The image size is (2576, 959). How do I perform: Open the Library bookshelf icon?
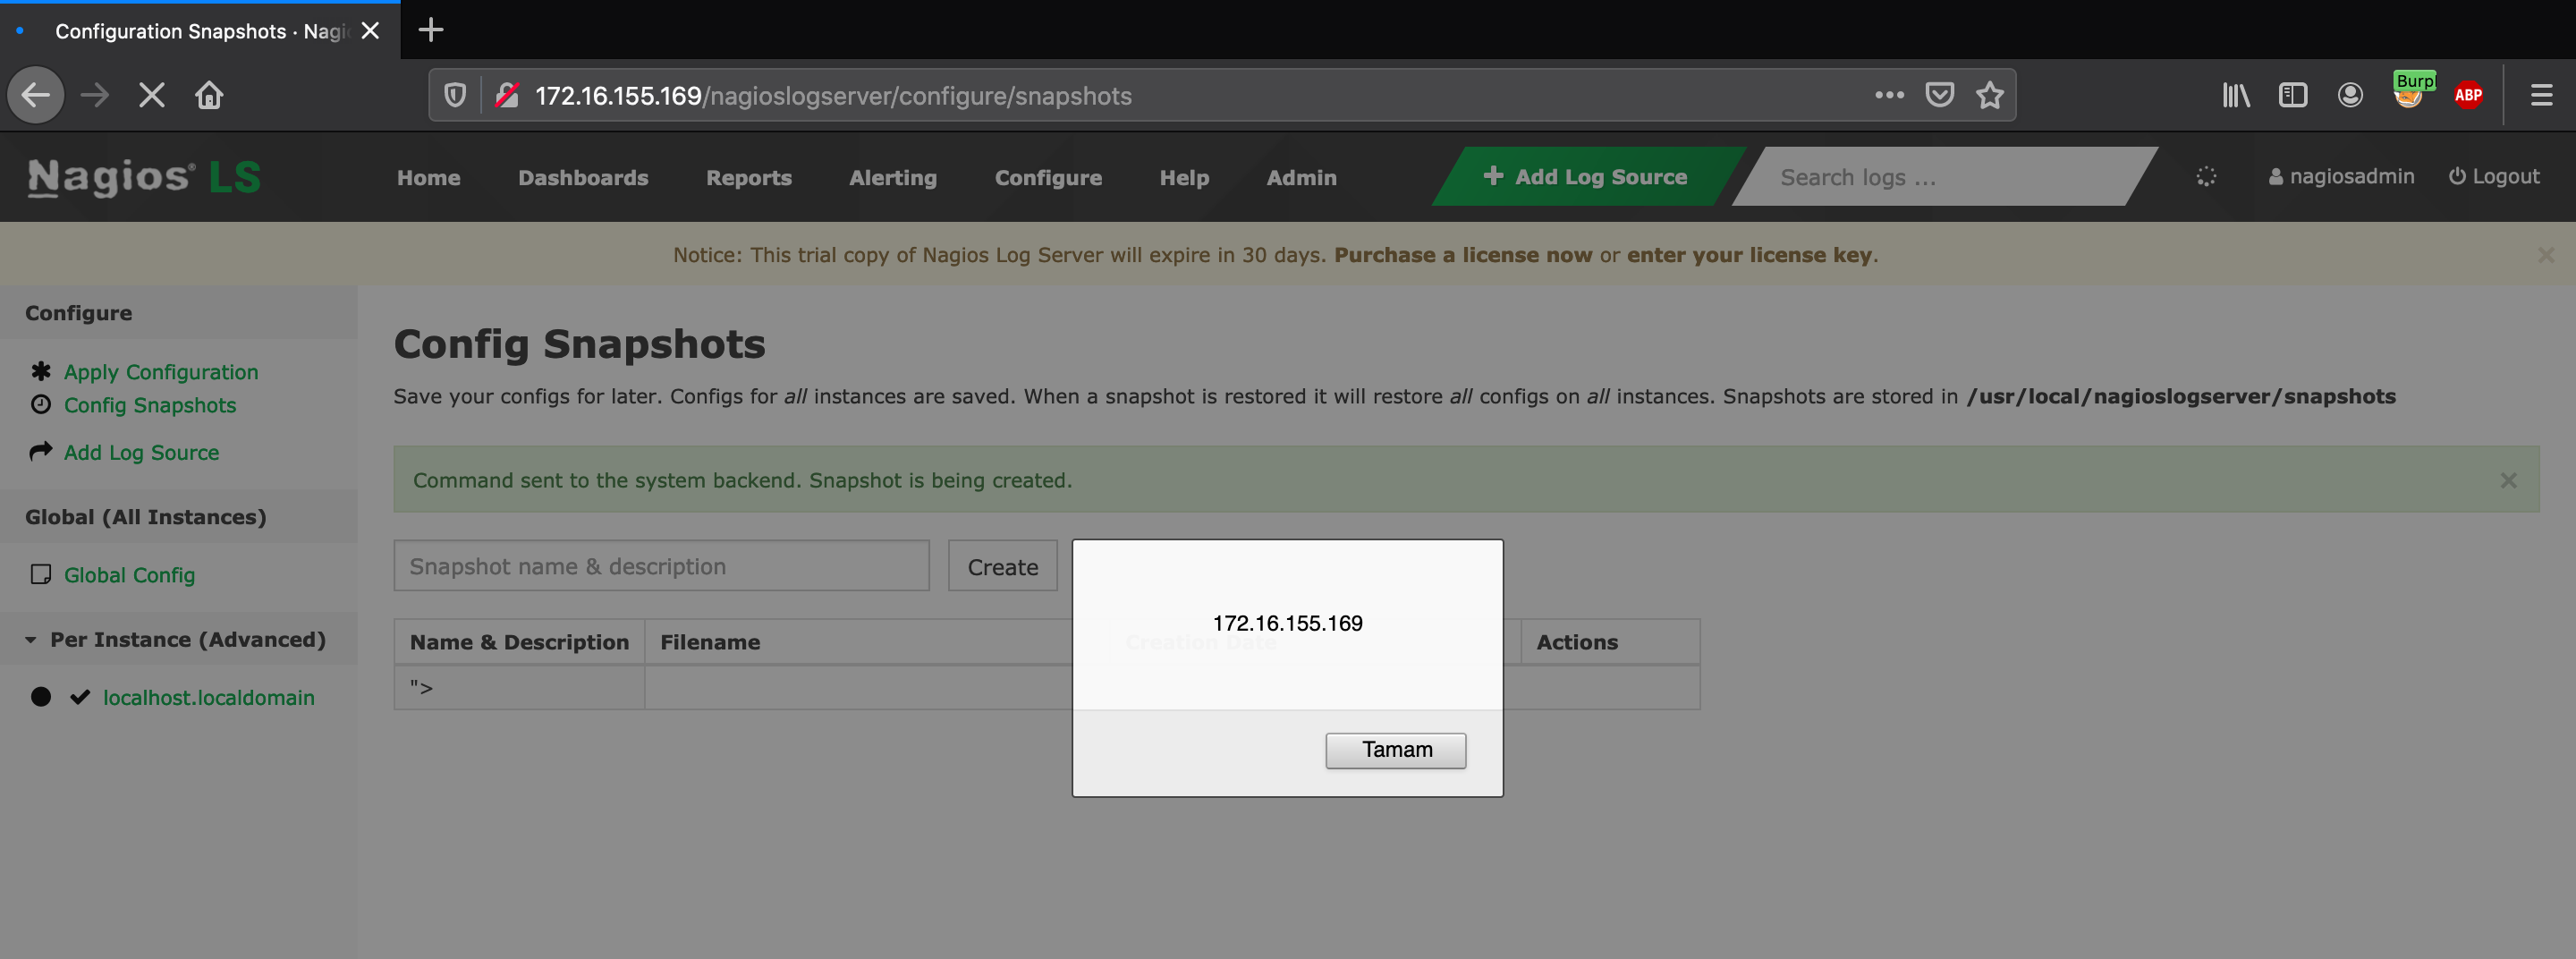click(2236, 95)
